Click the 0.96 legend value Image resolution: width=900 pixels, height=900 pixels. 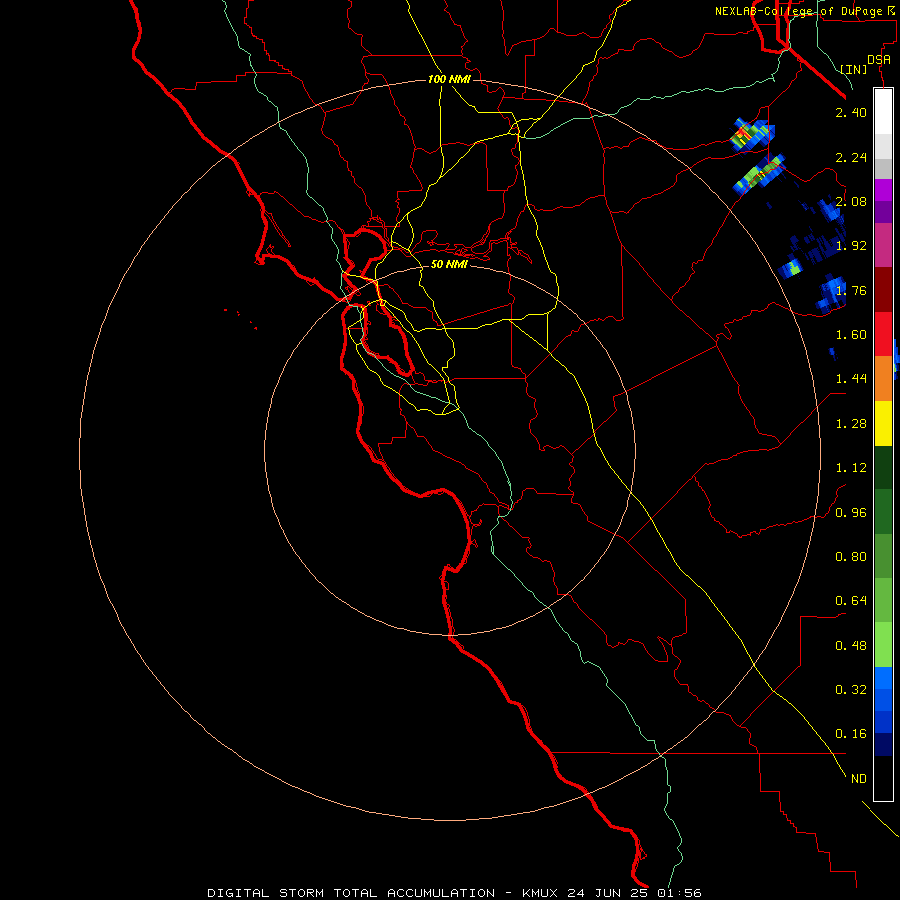[851, 513]
